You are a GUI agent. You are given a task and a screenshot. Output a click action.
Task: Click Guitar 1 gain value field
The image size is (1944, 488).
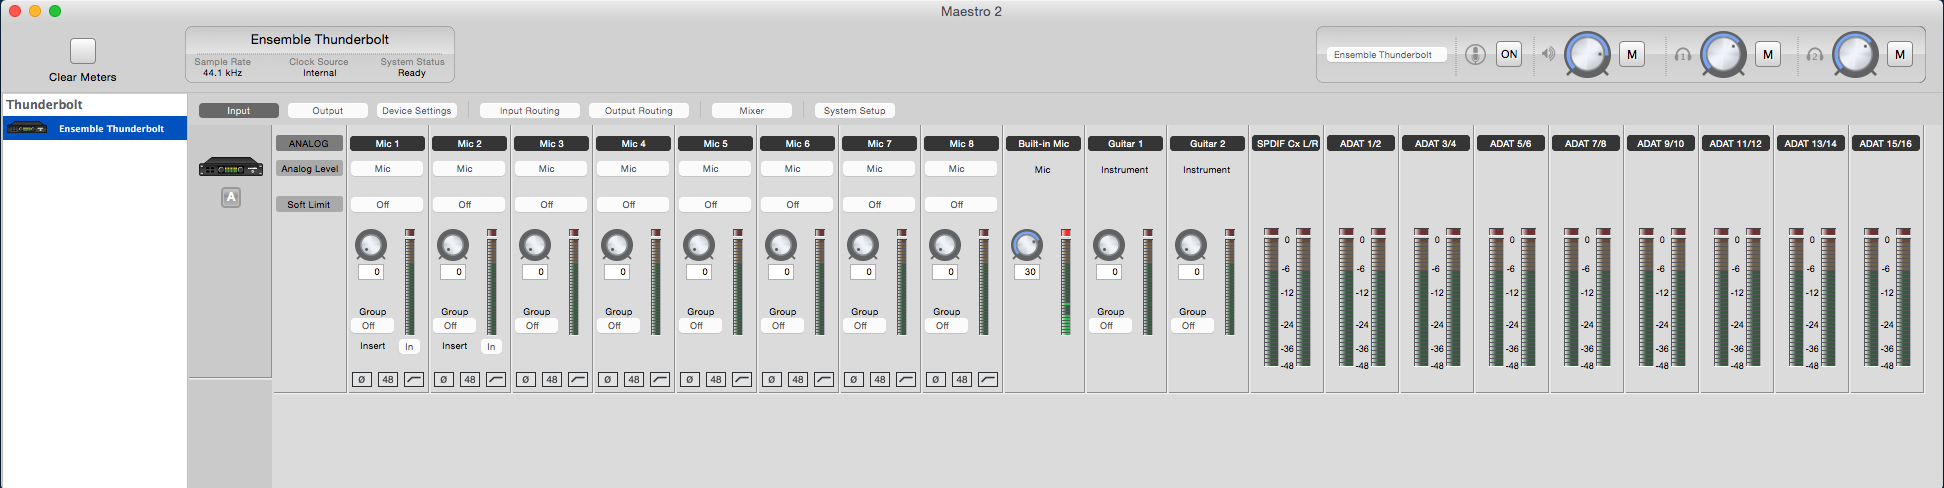[1109, 272]
